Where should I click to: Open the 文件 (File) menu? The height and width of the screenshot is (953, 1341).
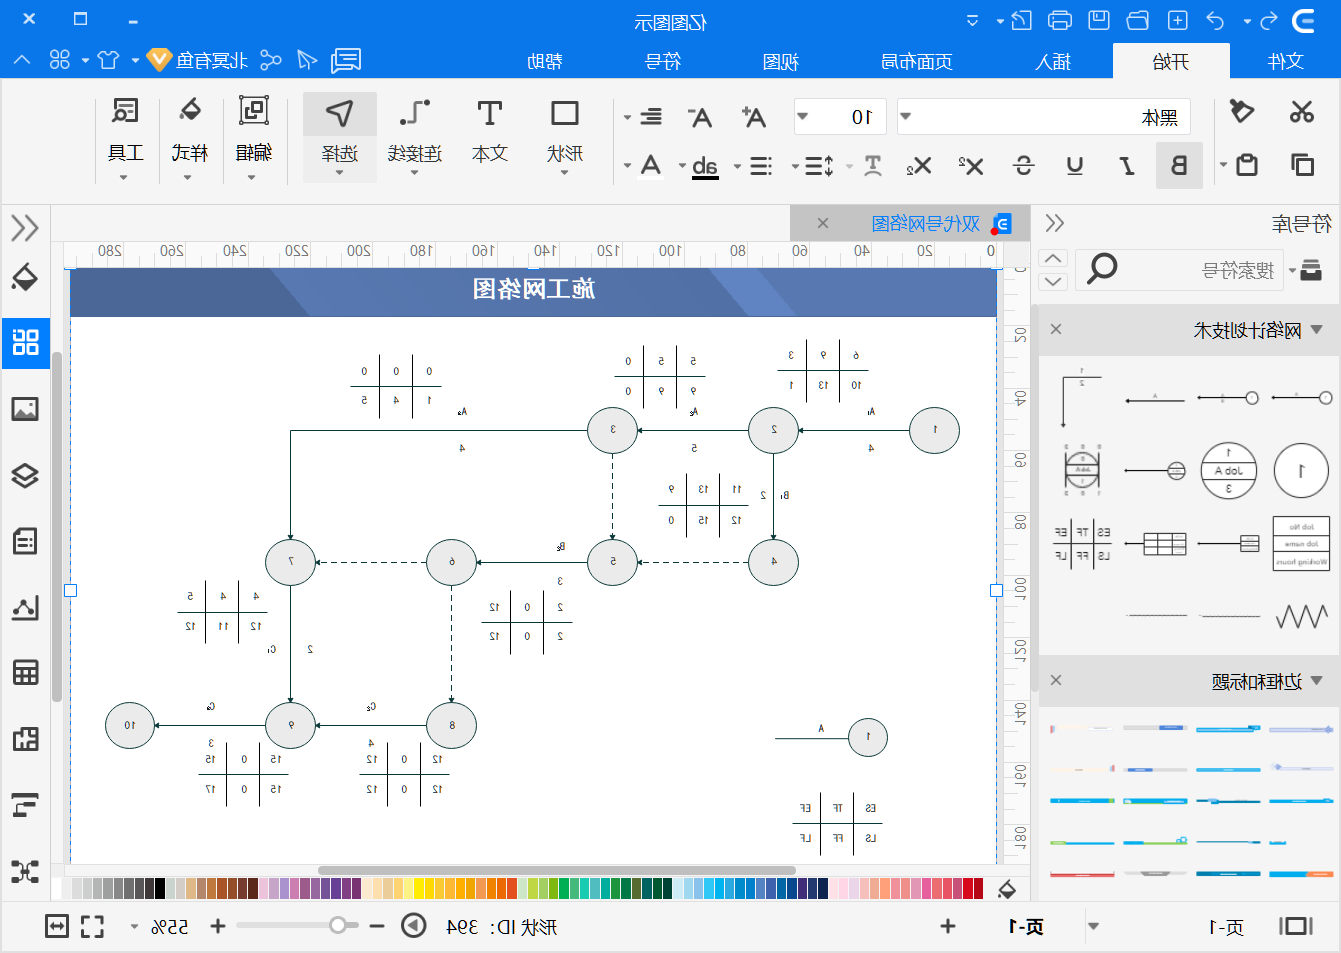click(1285, 61)
